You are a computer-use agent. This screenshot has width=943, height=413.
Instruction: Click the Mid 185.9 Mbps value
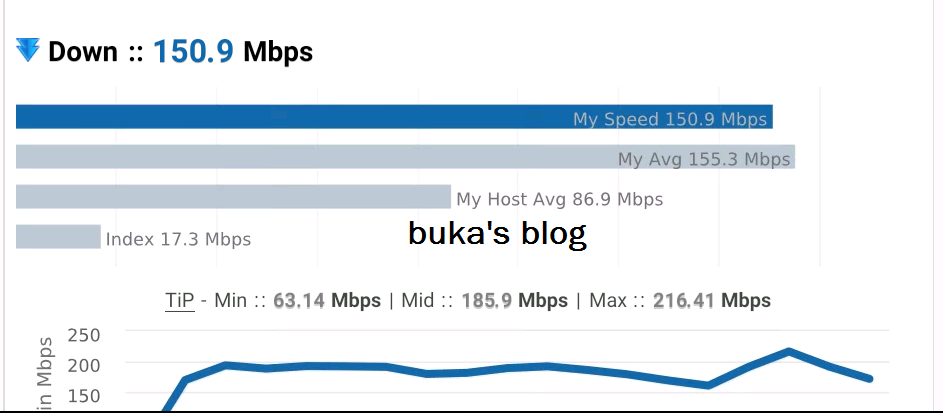(514, 300)
